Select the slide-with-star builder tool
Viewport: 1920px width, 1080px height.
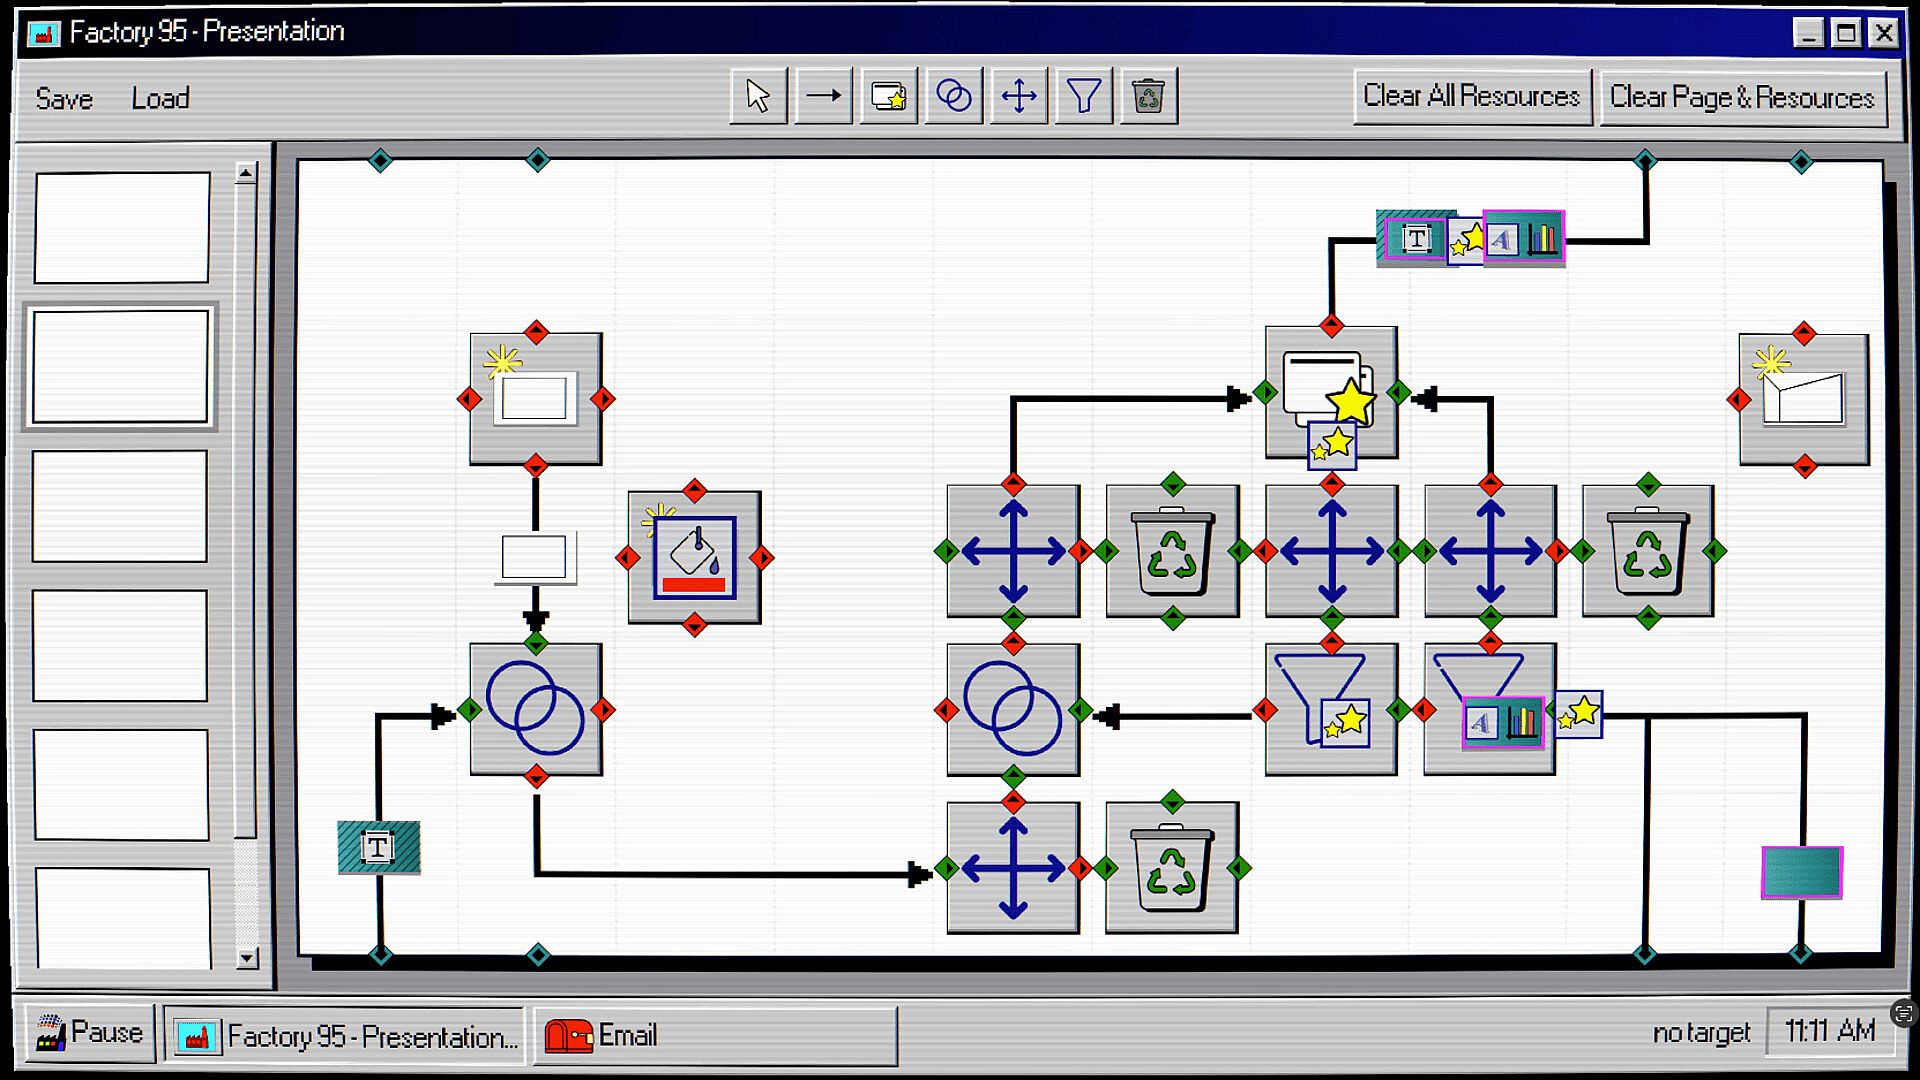point(888,97)
